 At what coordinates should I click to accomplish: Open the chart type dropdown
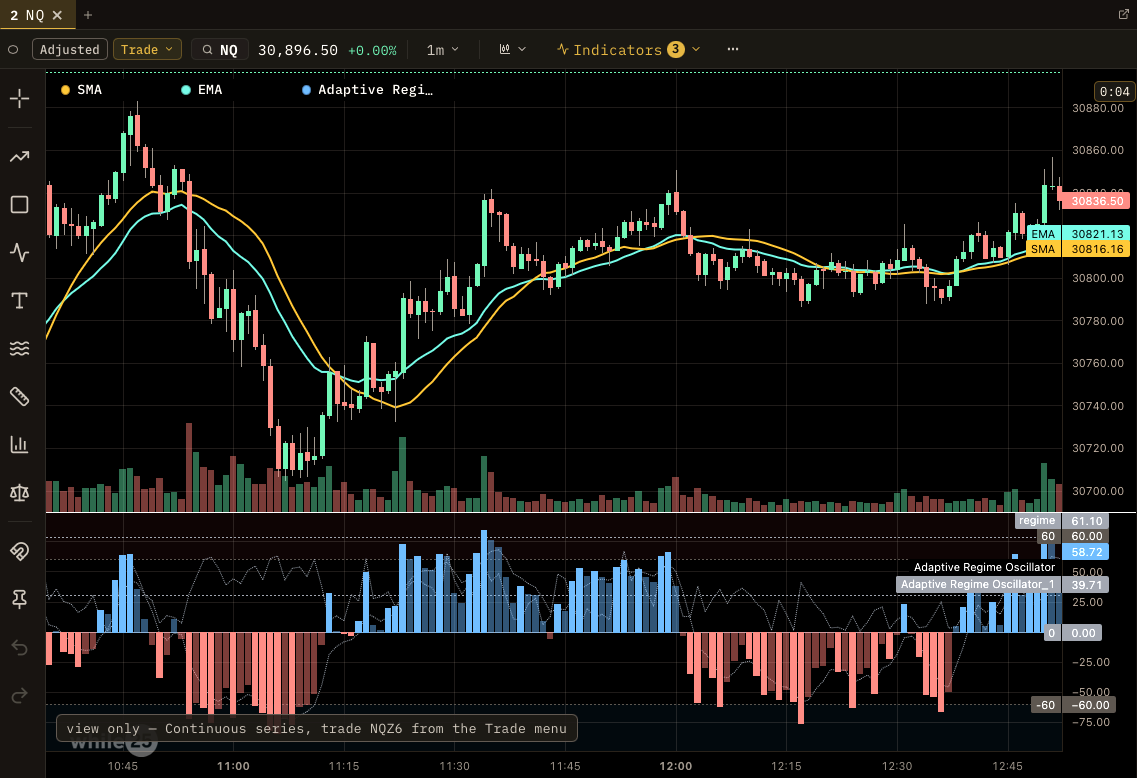coord(512,49)
